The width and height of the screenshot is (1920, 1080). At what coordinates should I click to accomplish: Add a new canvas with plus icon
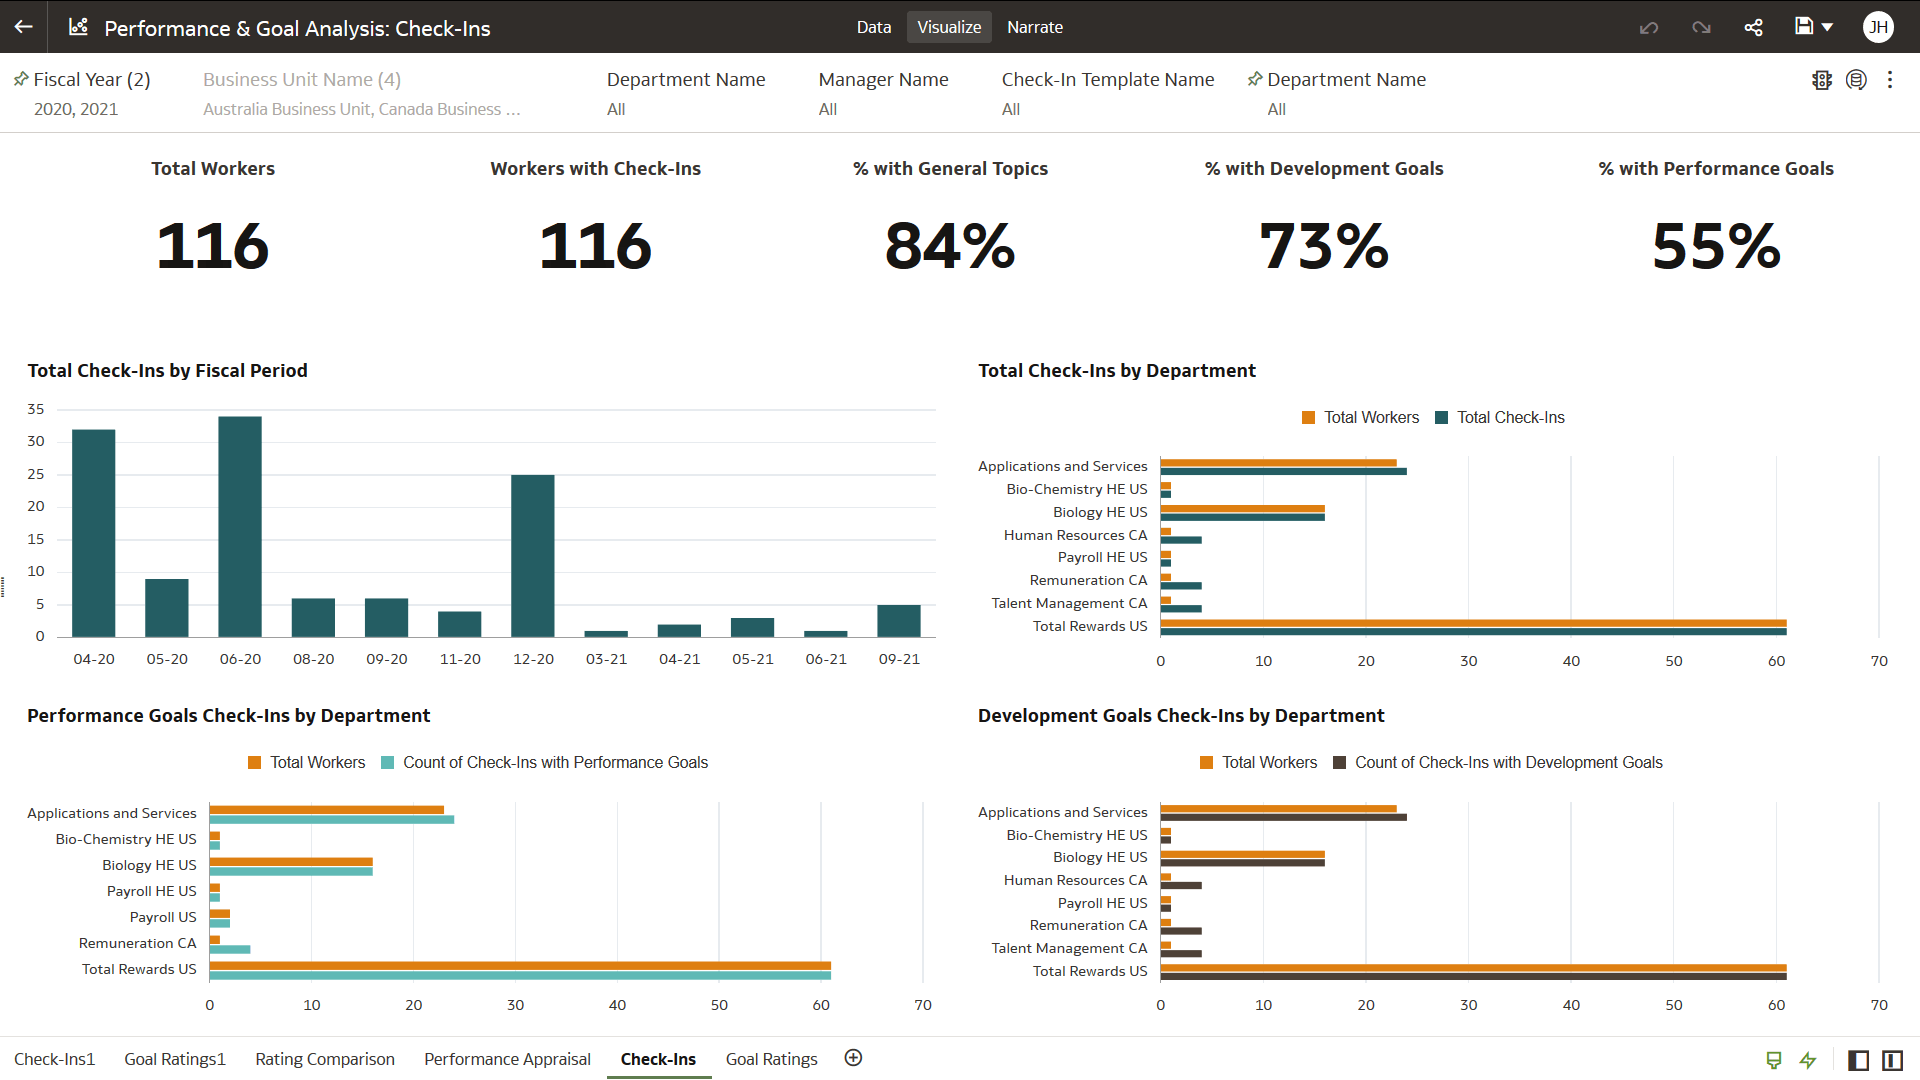[x=853, y=1058]
